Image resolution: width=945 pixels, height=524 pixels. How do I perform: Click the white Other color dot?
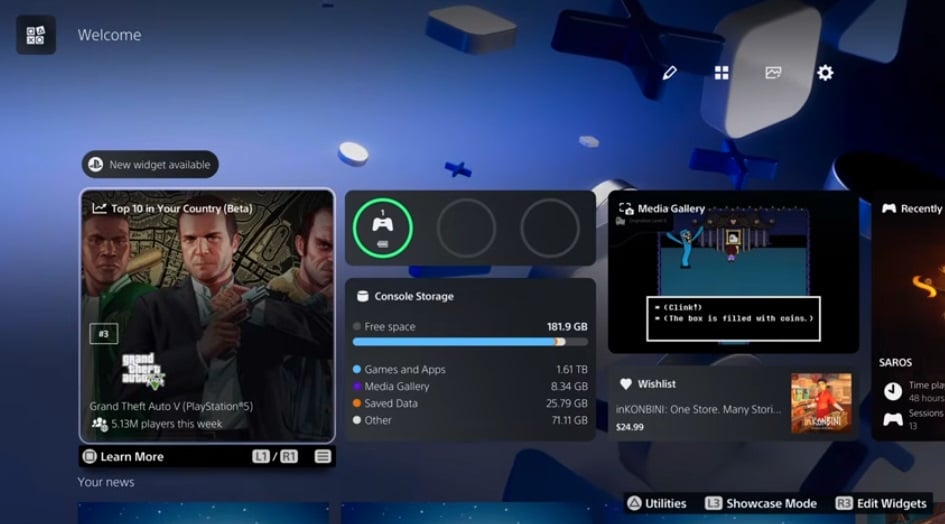pyautogui.click(x=357, y=420)
